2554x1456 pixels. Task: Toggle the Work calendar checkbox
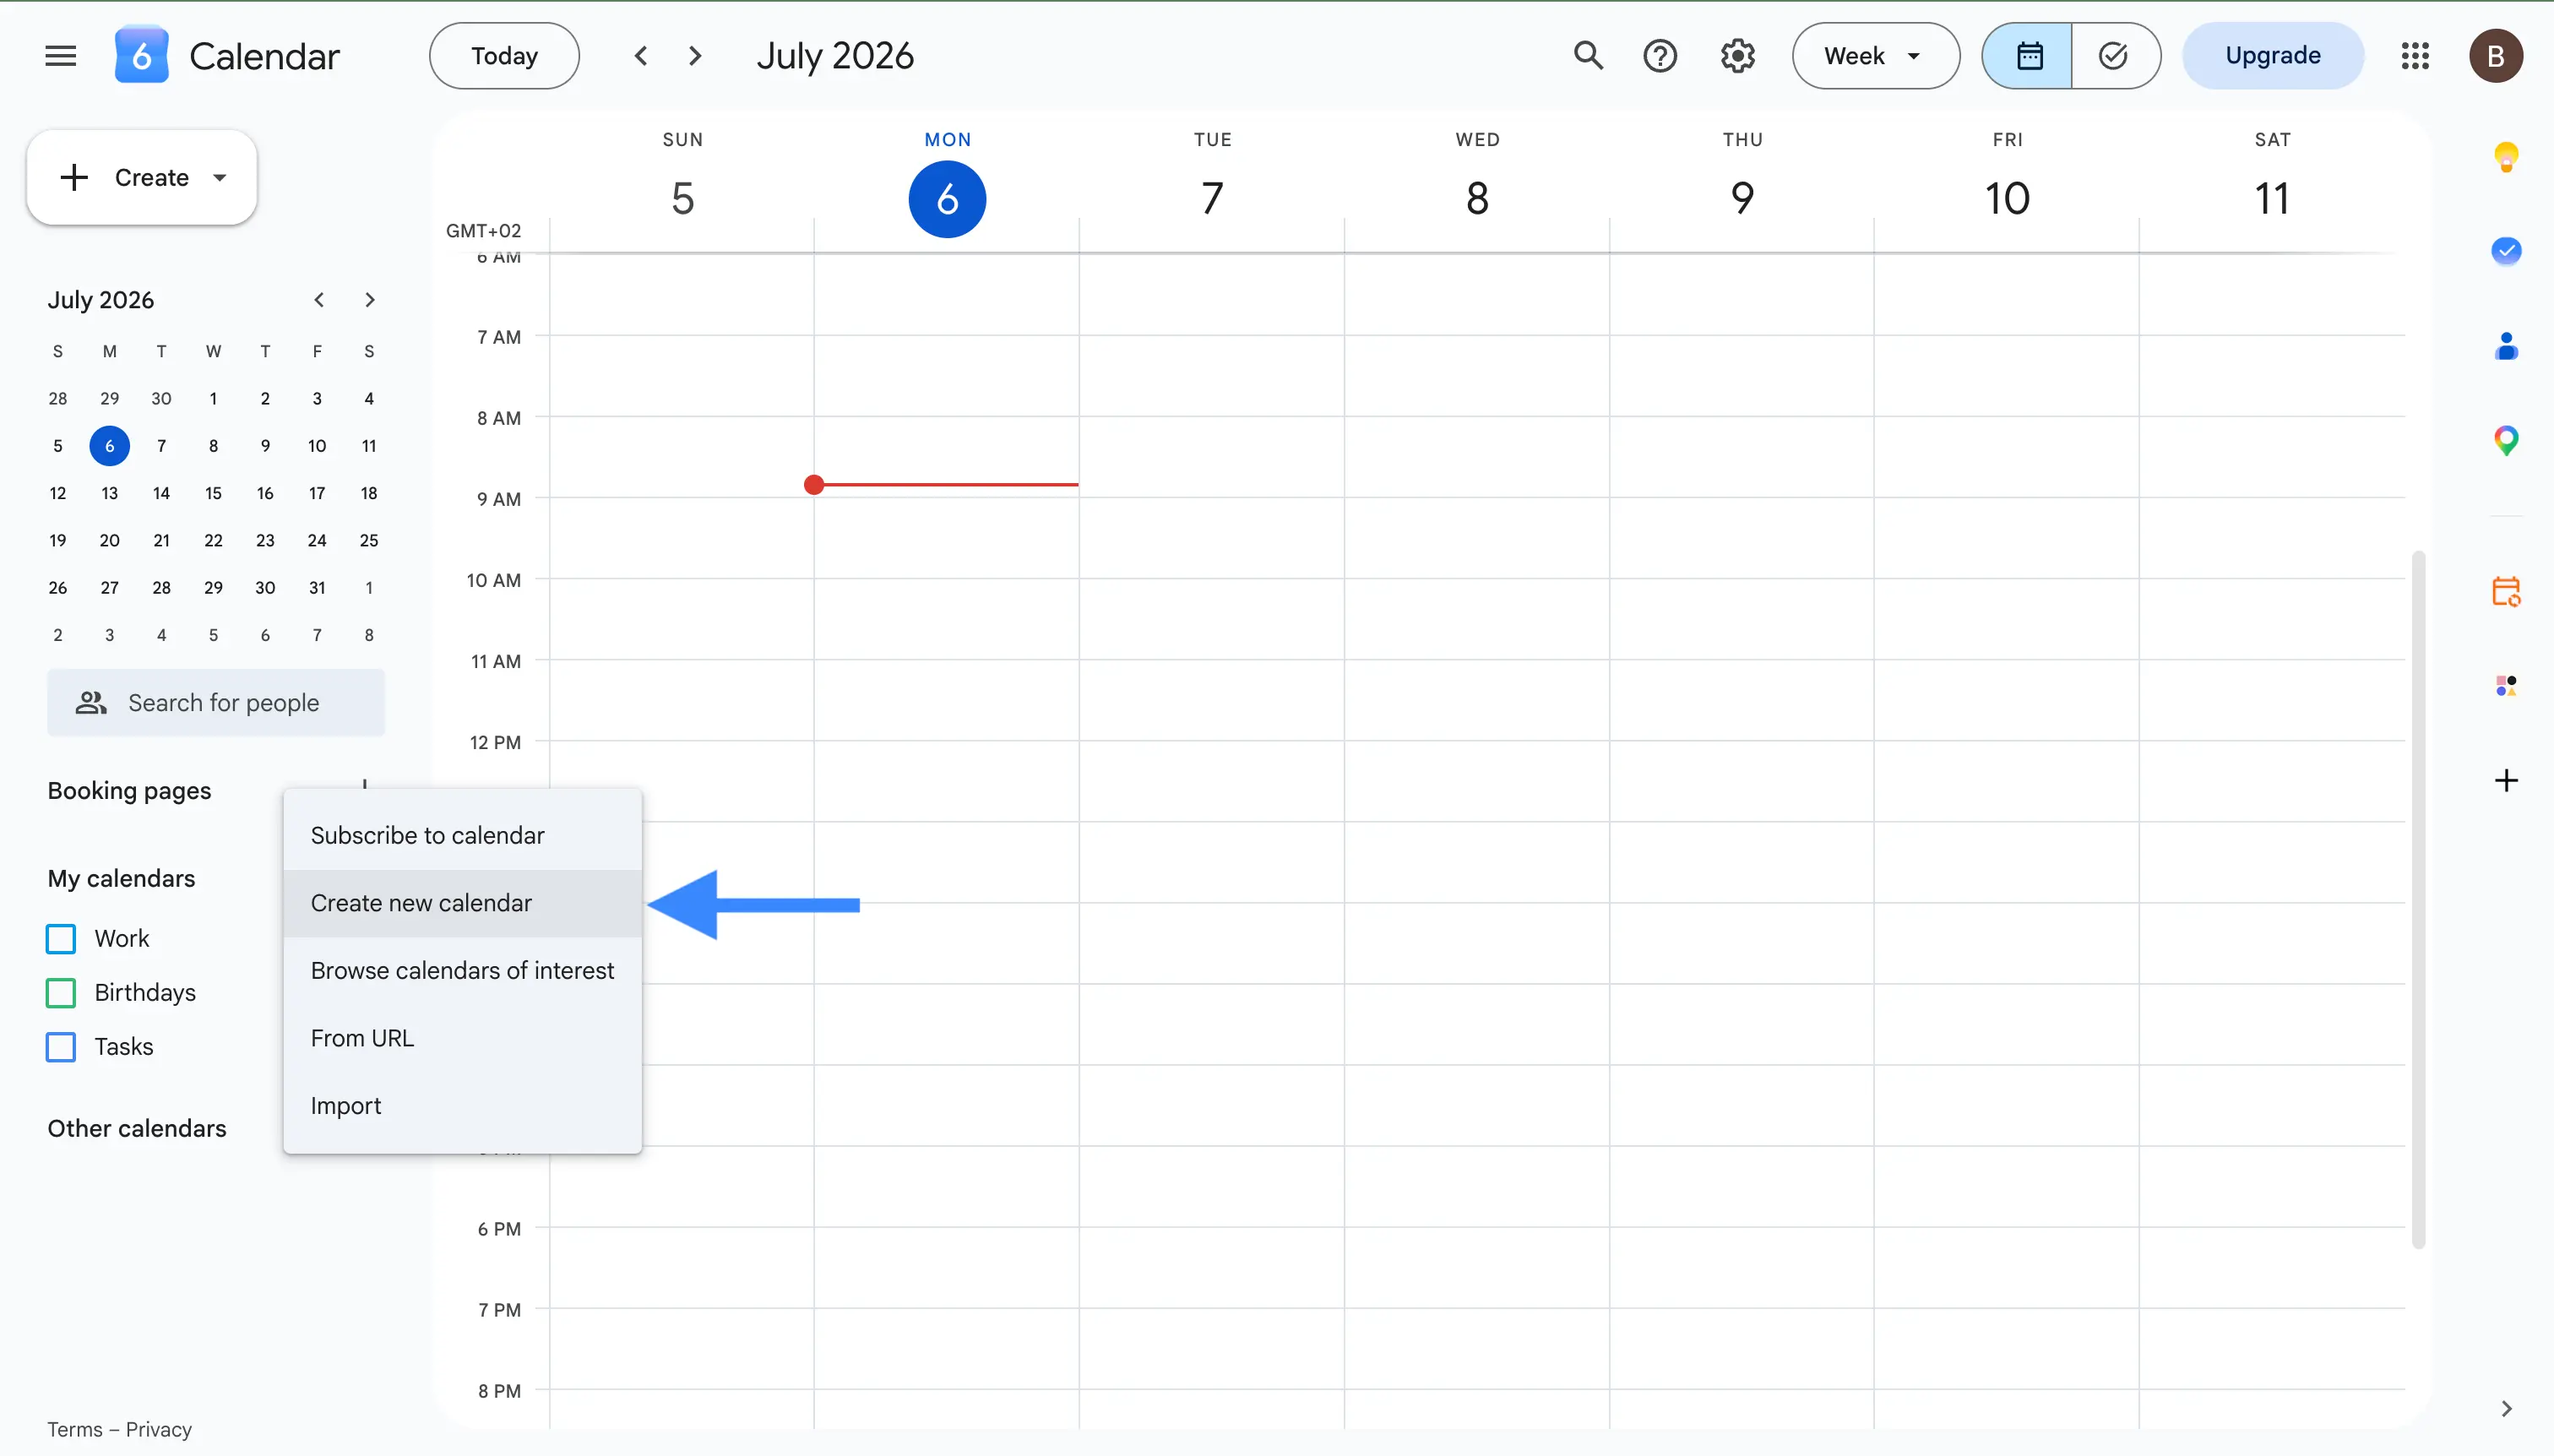coord(61,938)
